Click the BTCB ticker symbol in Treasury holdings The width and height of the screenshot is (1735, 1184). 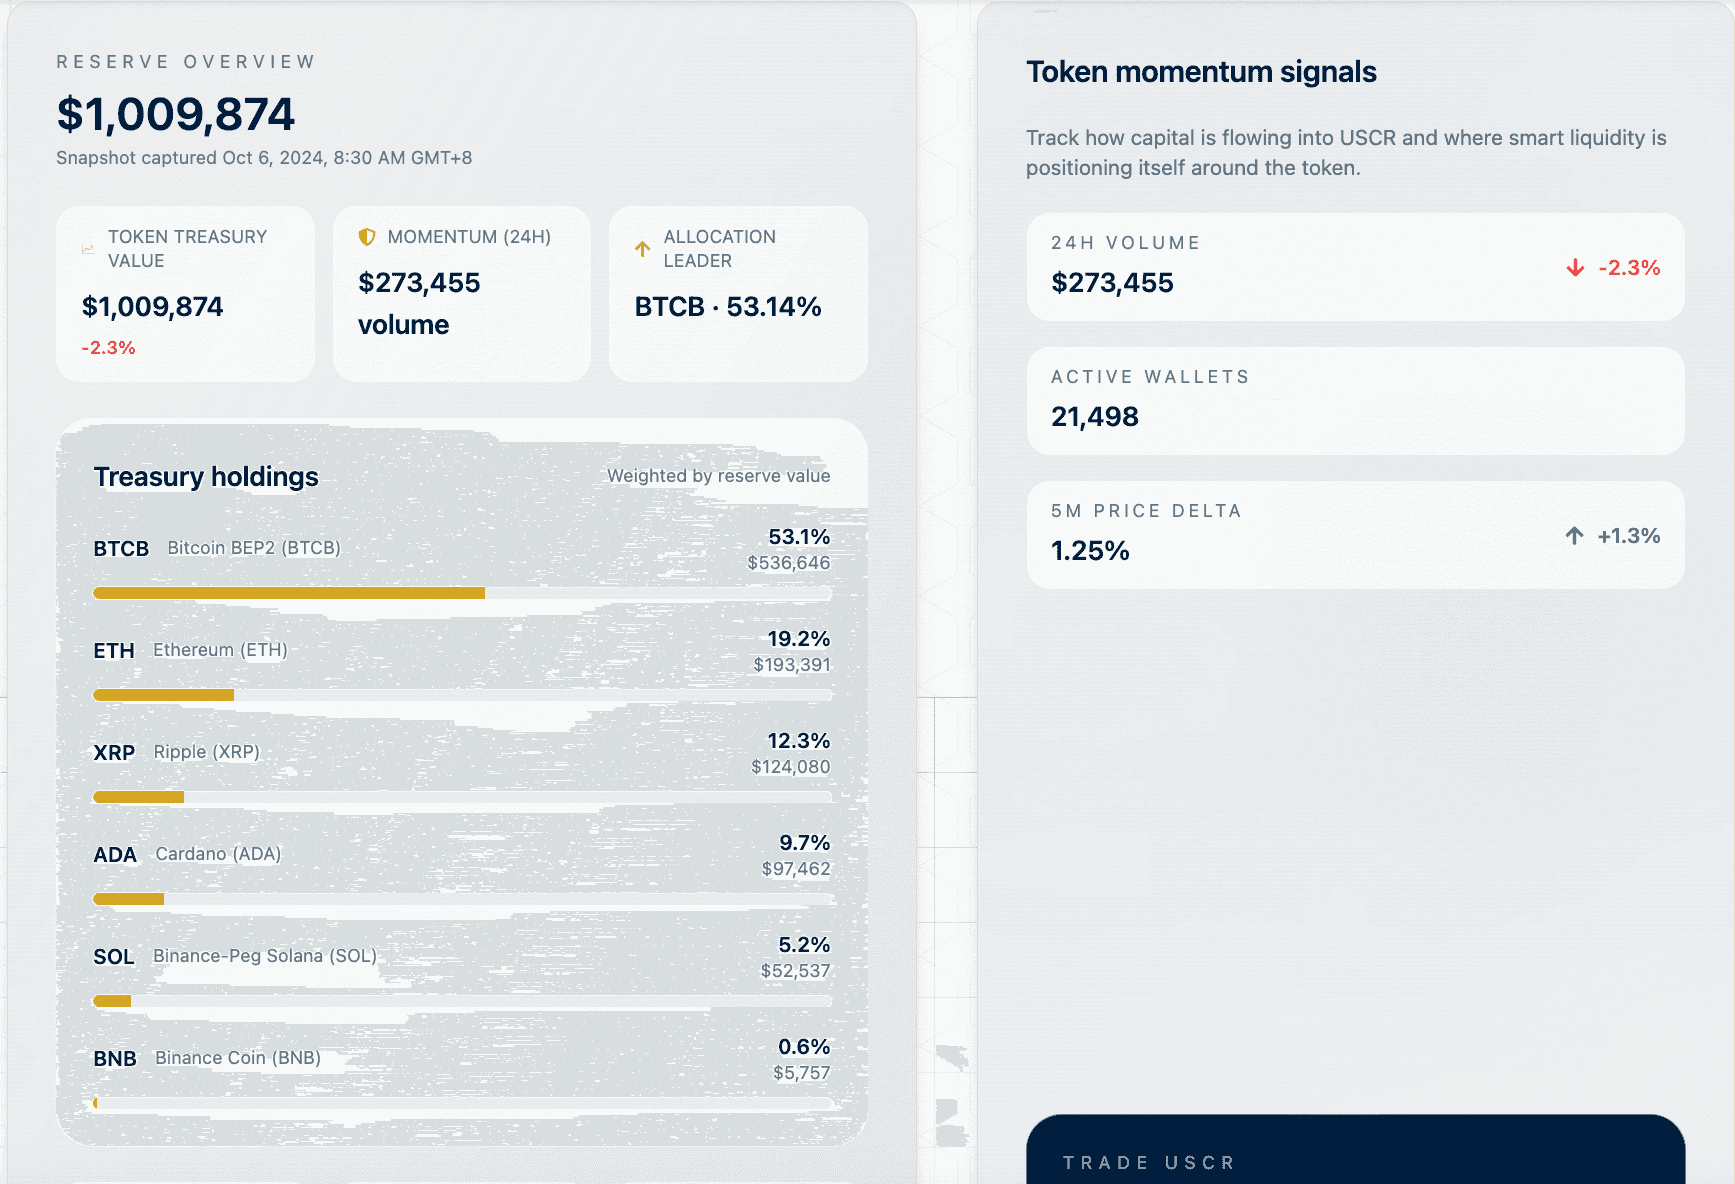pos(121,549)
